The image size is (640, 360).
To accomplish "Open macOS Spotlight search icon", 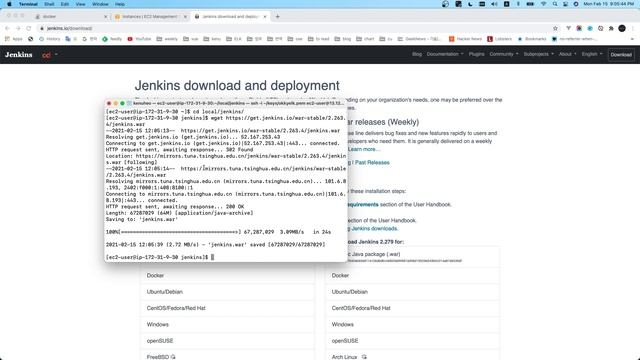I will pos(555,4).
